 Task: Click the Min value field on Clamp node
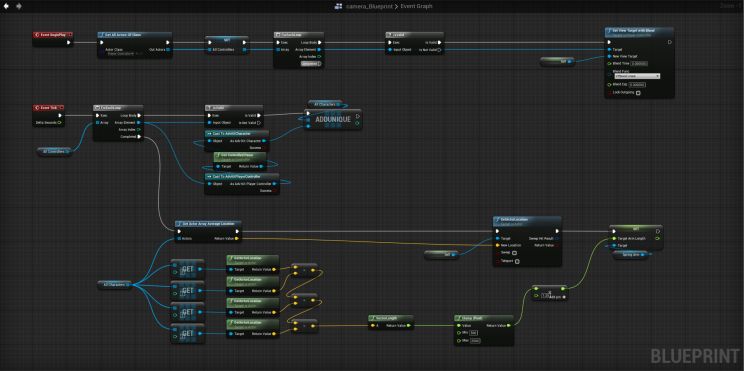tap(474, 333)
